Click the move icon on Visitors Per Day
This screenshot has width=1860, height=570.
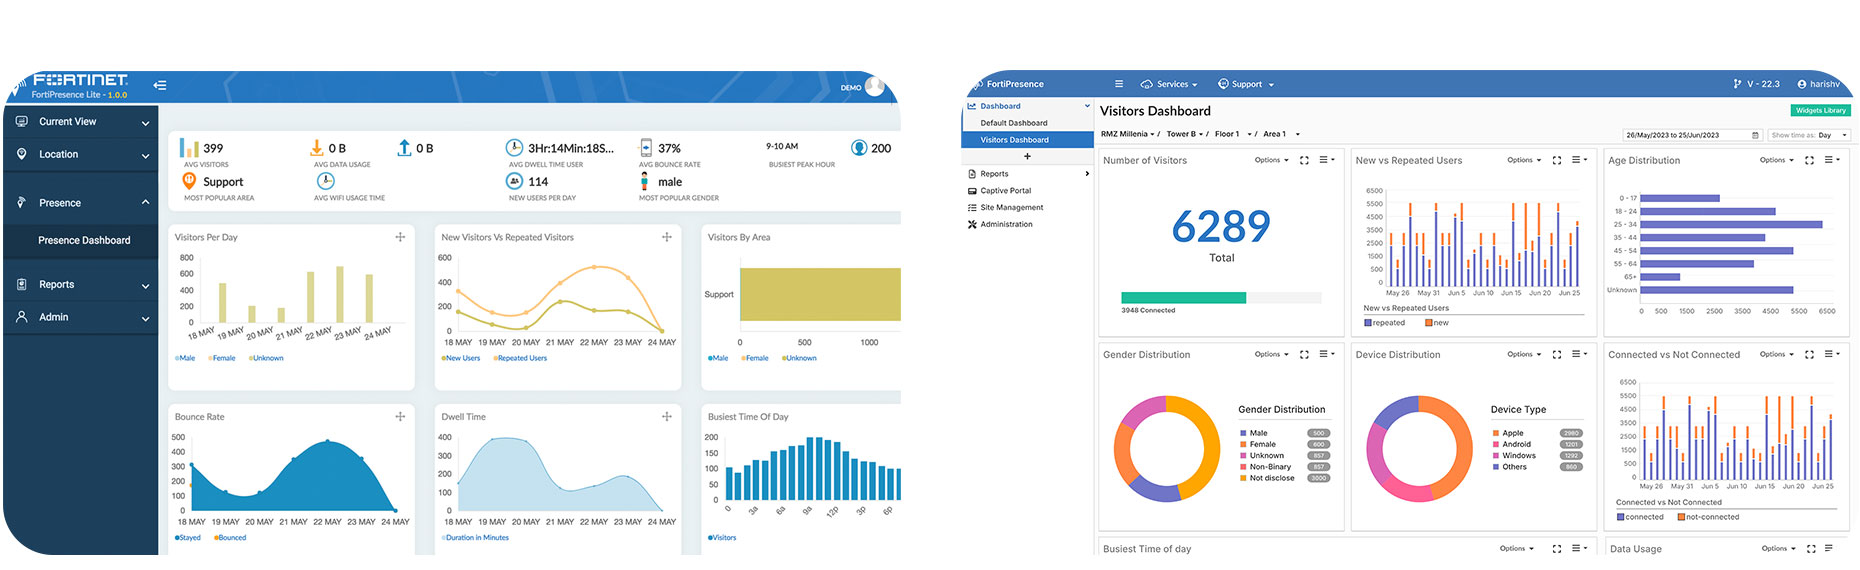coord(400,237)
